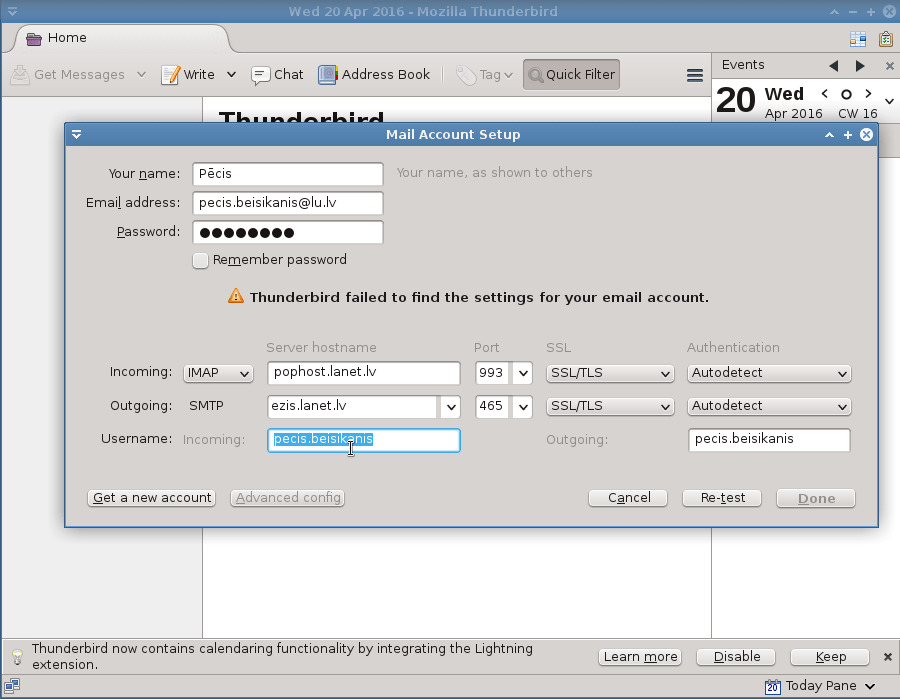Click the Done button
This screenshot has width=900, height=699.
816,498
